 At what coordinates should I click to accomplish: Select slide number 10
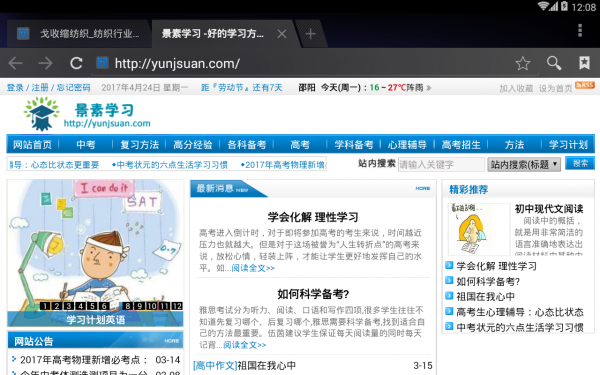(152, 306)
